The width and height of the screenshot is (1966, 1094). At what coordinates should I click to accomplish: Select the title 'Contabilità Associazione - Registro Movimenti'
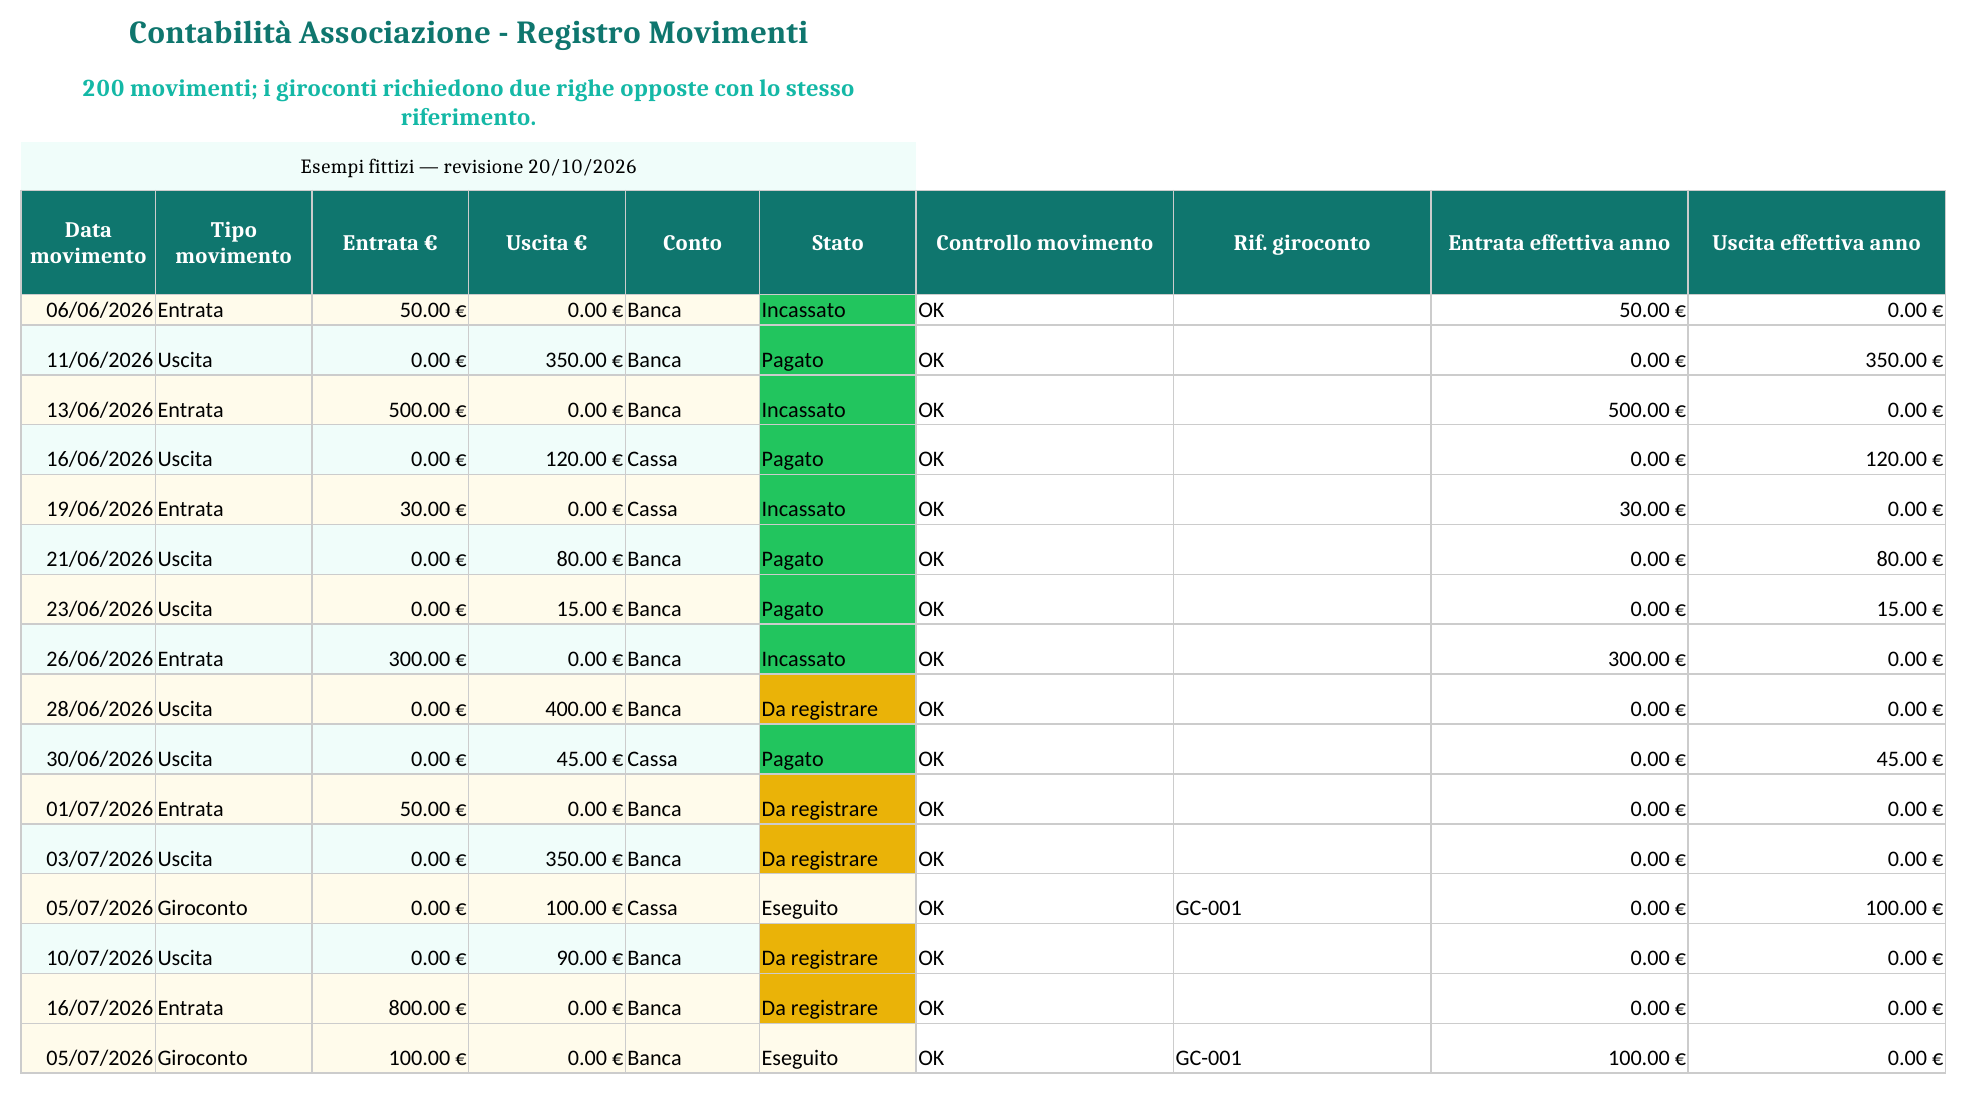[468, 33]
